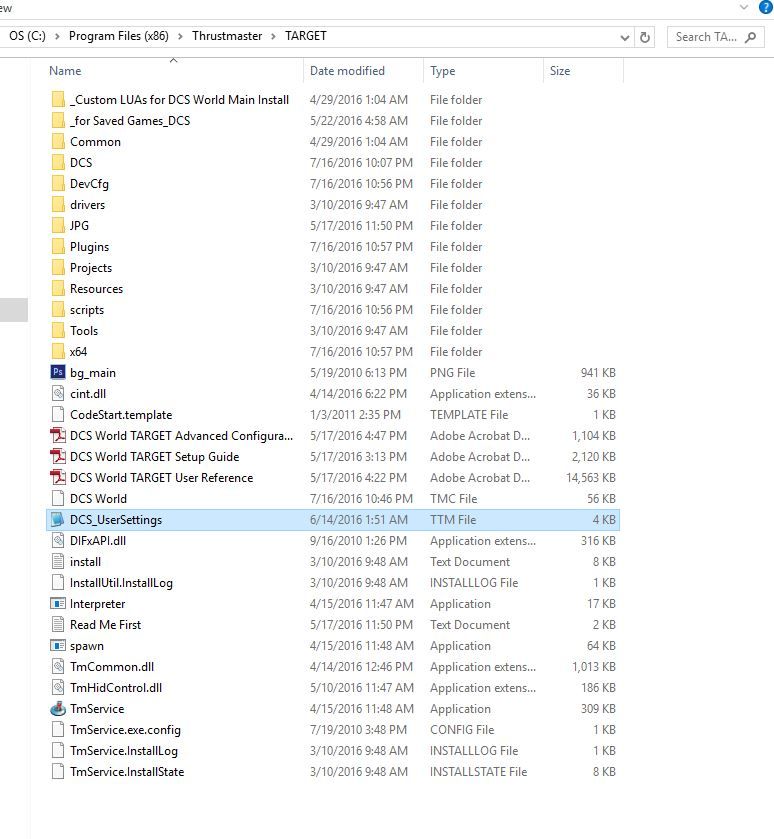Viewport: 774px width, 839px height.
Task: Click the Interpreter application icon
Action: (x=58, y=604)
